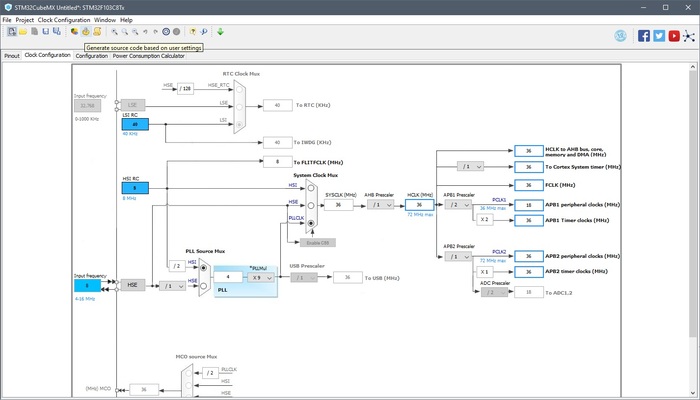Viewport: 700px width, 400px height.
Task: Select LSI input in RTC Clock Mux
Action: (x=239, y=125)
